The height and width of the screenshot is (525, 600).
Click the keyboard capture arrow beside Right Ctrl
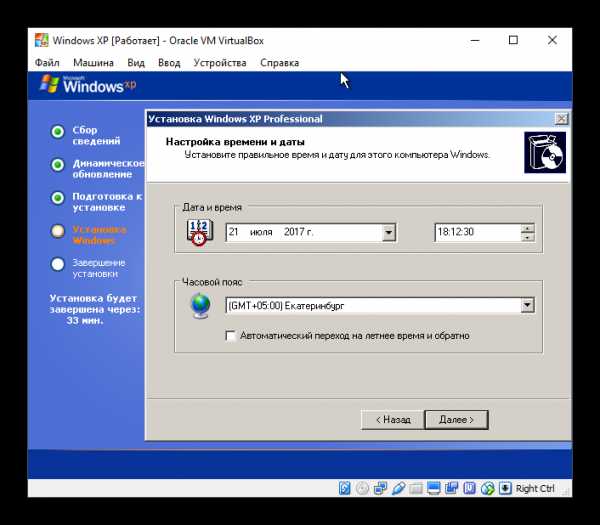pos(503,488)
